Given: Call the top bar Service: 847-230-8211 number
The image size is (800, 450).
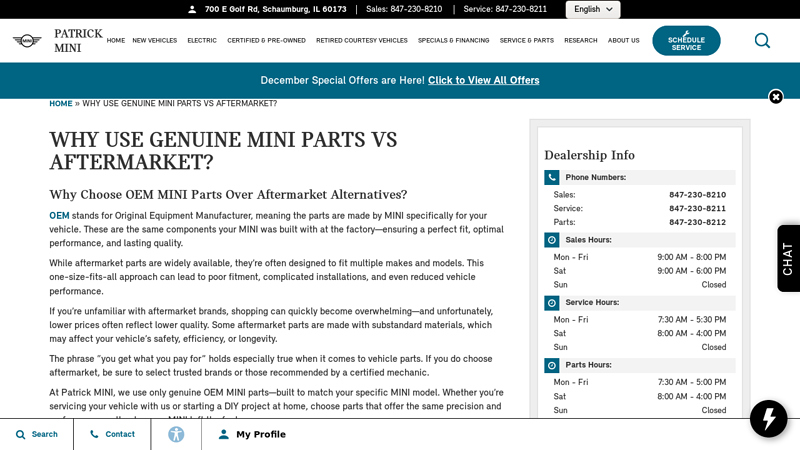Looking at the screenshot, I should point(505,9).
